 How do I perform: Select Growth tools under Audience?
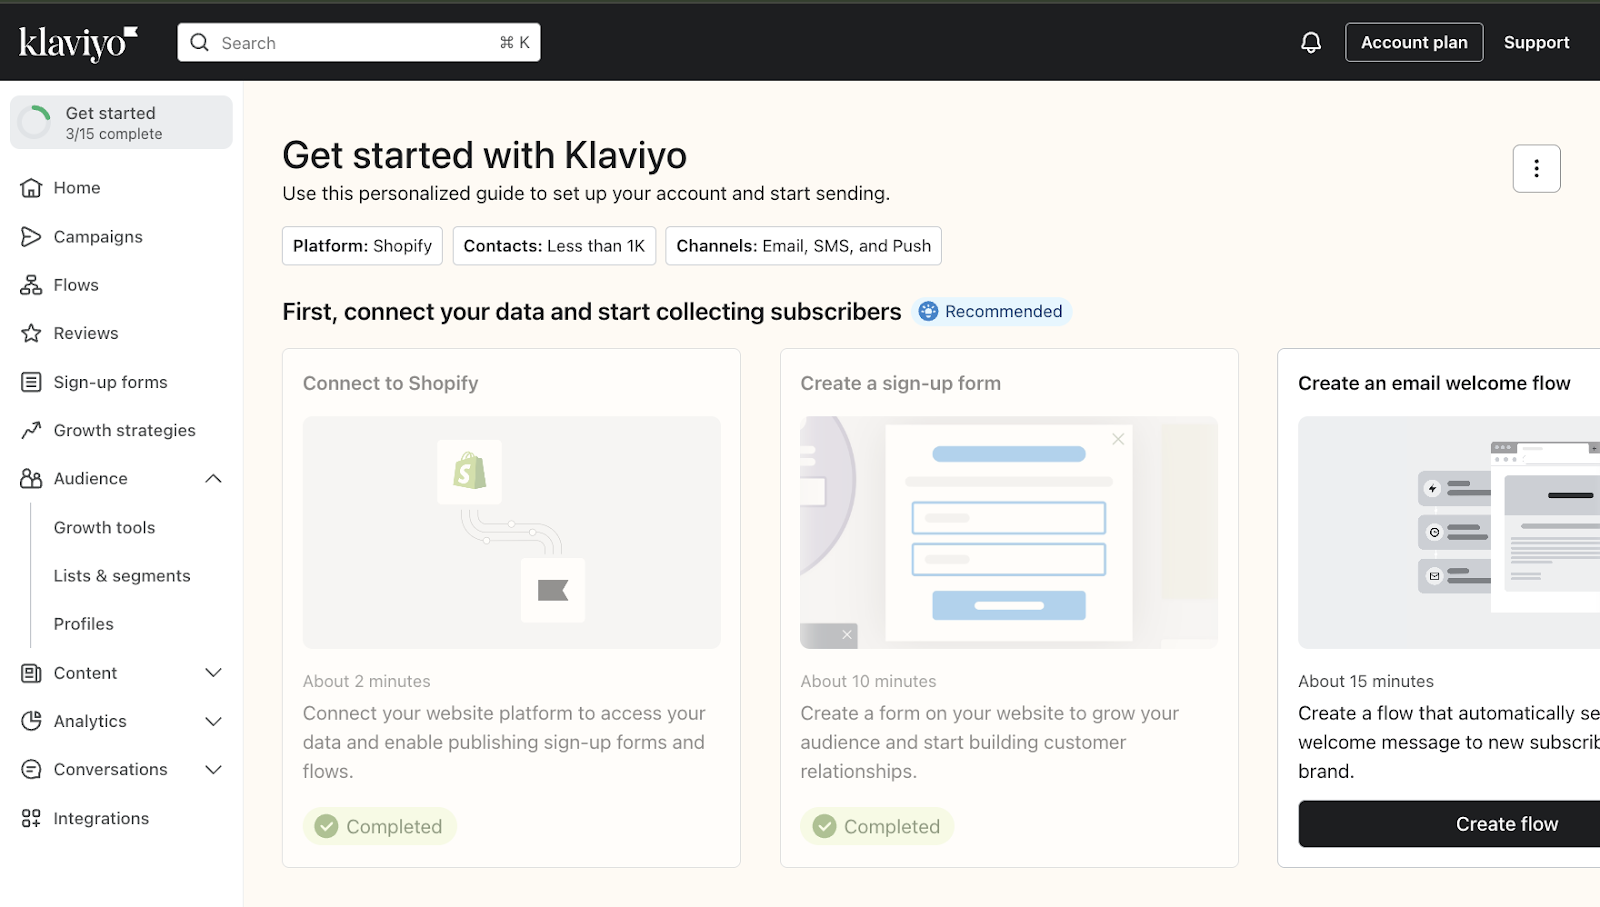tap(104, 527)
